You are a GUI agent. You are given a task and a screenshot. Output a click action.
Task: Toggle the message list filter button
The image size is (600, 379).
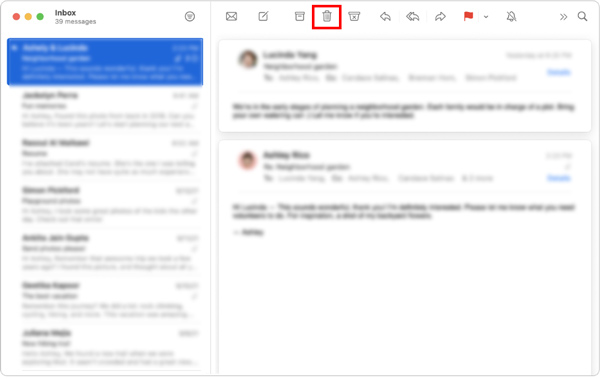coord(190,16)
